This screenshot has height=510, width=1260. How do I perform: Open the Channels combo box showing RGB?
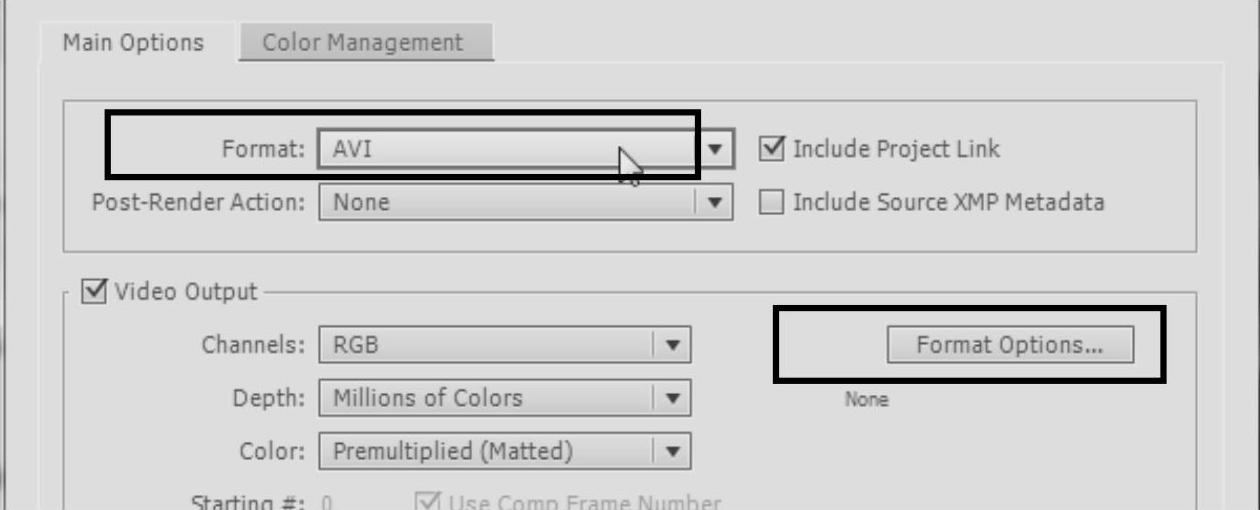point(486,346)
